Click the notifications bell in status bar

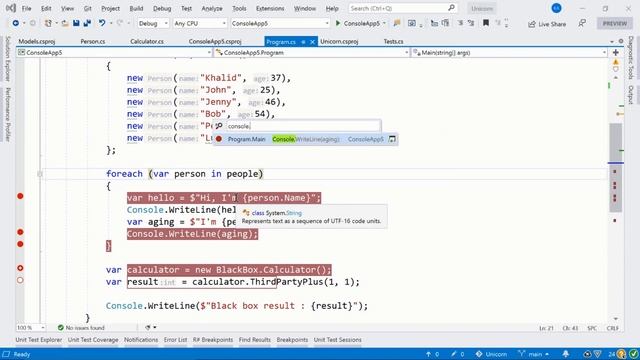click(x=565, y=354)
